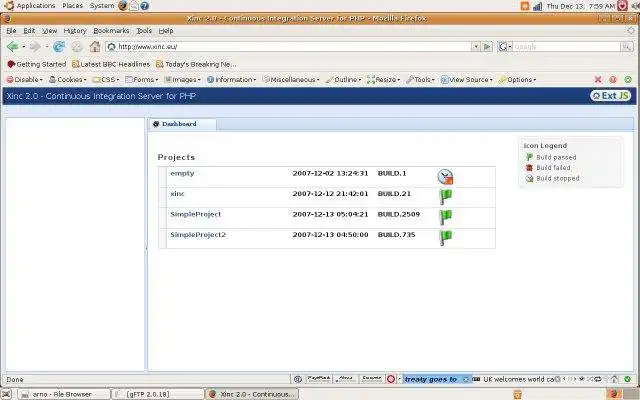Click the Build stopped legend icon
The width and height of the screenshot is (640, 400).
click(x=529, y=178)
